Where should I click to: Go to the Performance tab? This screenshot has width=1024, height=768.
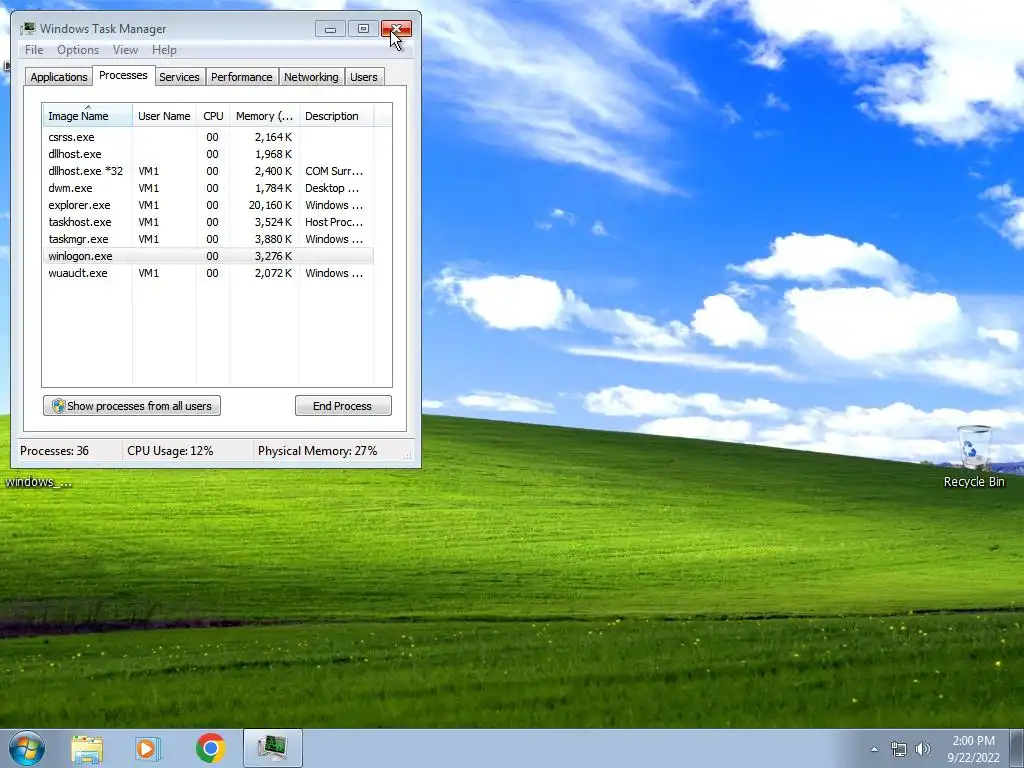242,77
